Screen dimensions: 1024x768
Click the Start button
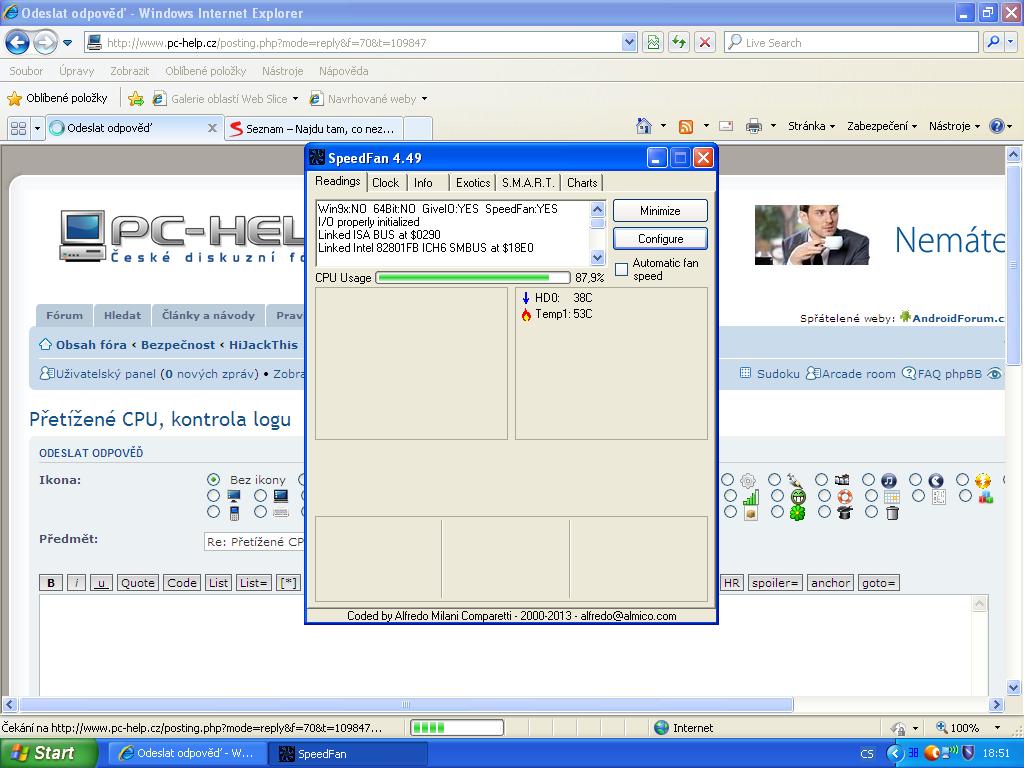48,754
